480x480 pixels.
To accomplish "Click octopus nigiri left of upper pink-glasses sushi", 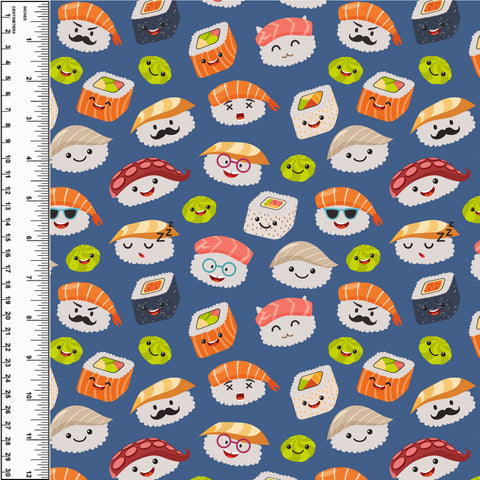I will click(x=149, y=182).
